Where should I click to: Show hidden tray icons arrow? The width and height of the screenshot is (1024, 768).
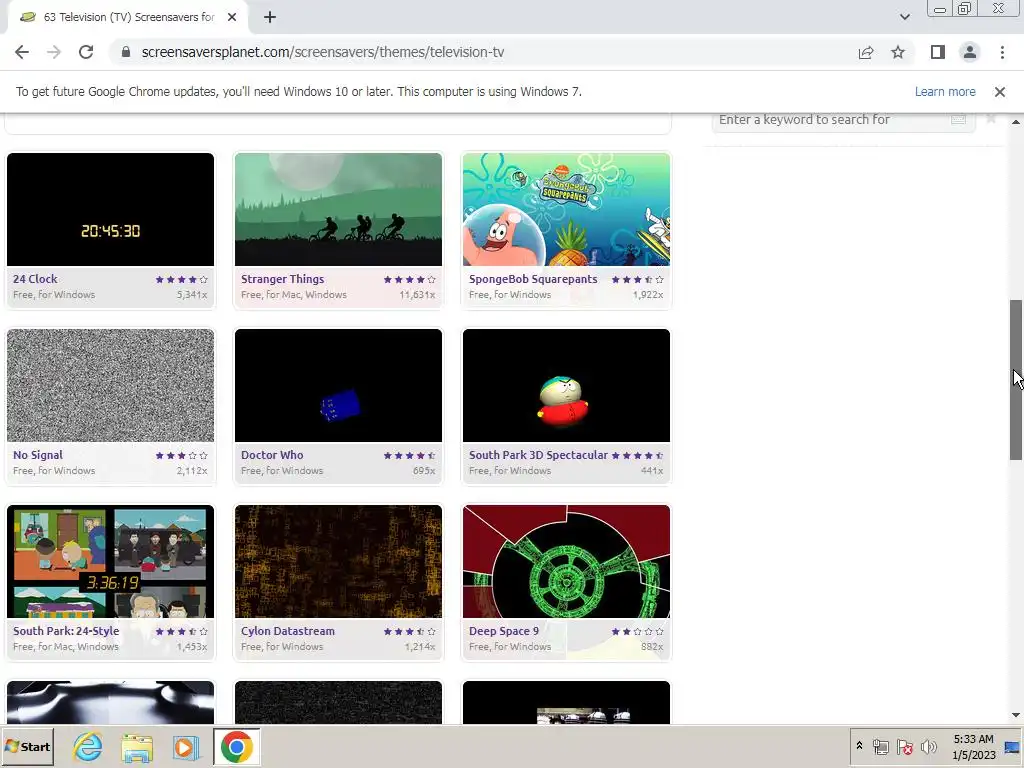click(859, 746)
